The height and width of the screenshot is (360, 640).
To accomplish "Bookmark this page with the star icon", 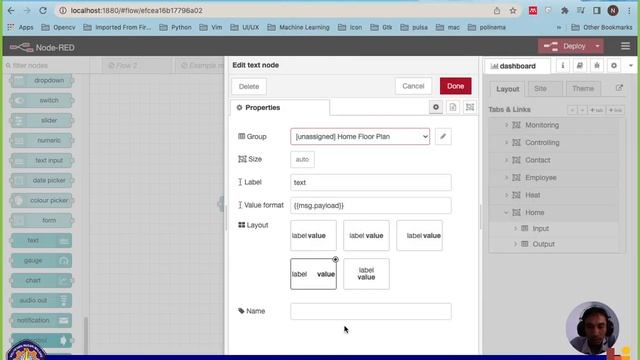I will tap(513, 11).
